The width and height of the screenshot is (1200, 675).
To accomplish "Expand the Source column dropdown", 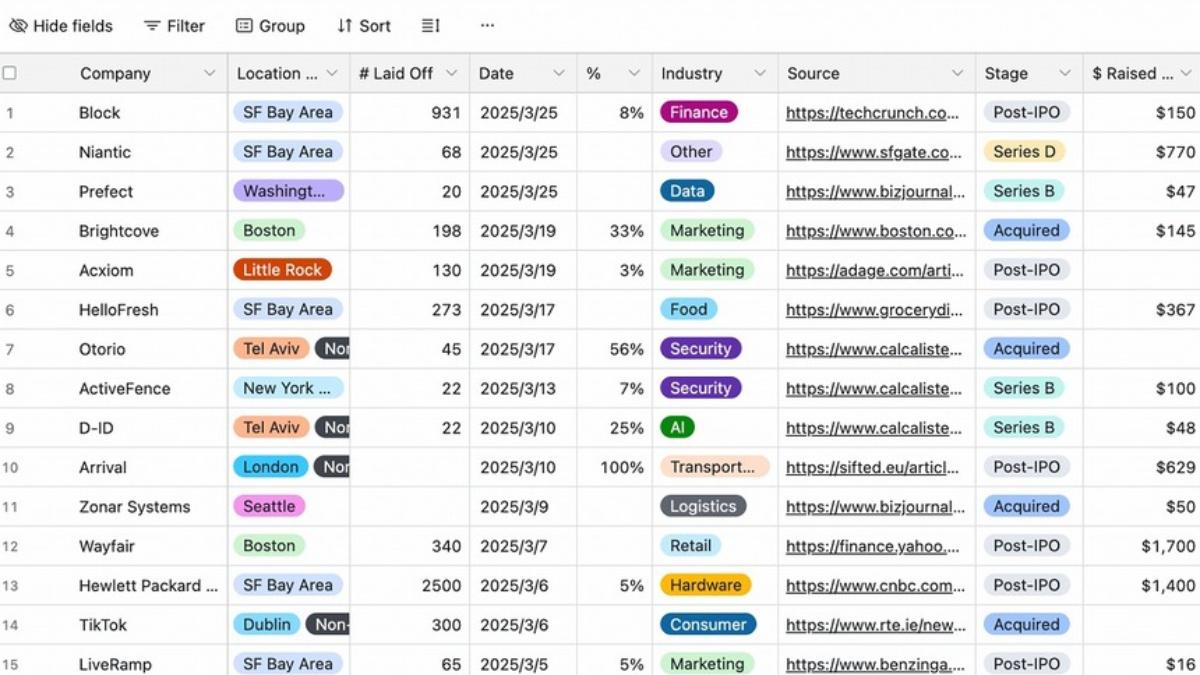I will (957, 73).
